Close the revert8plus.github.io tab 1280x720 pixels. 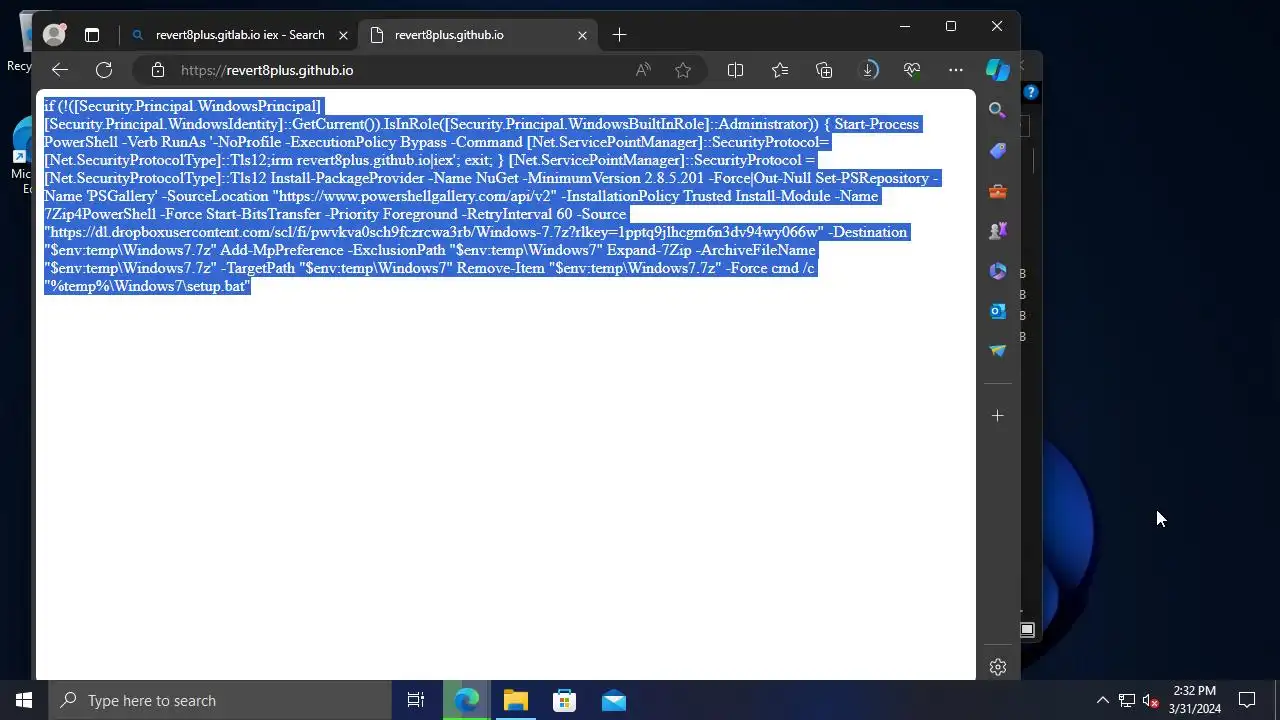point(582,35)
